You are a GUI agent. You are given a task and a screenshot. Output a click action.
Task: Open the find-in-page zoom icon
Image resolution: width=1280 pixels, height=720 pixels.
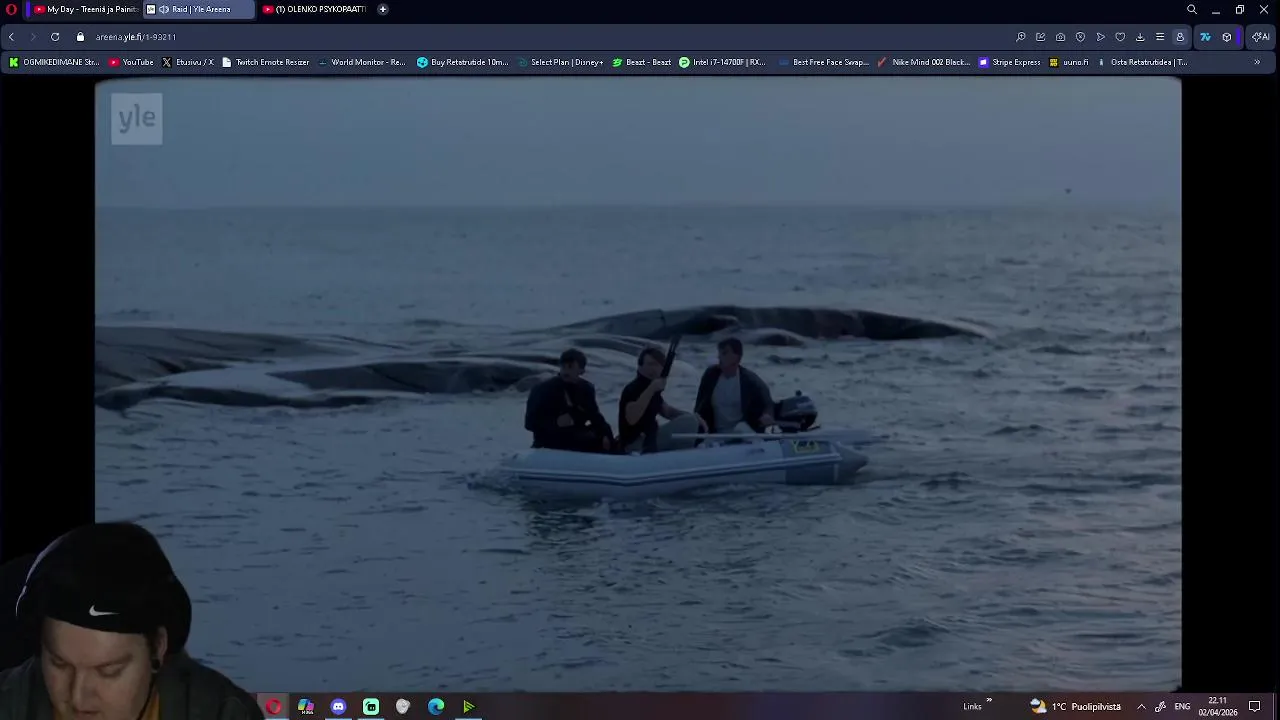(1021, 37)
